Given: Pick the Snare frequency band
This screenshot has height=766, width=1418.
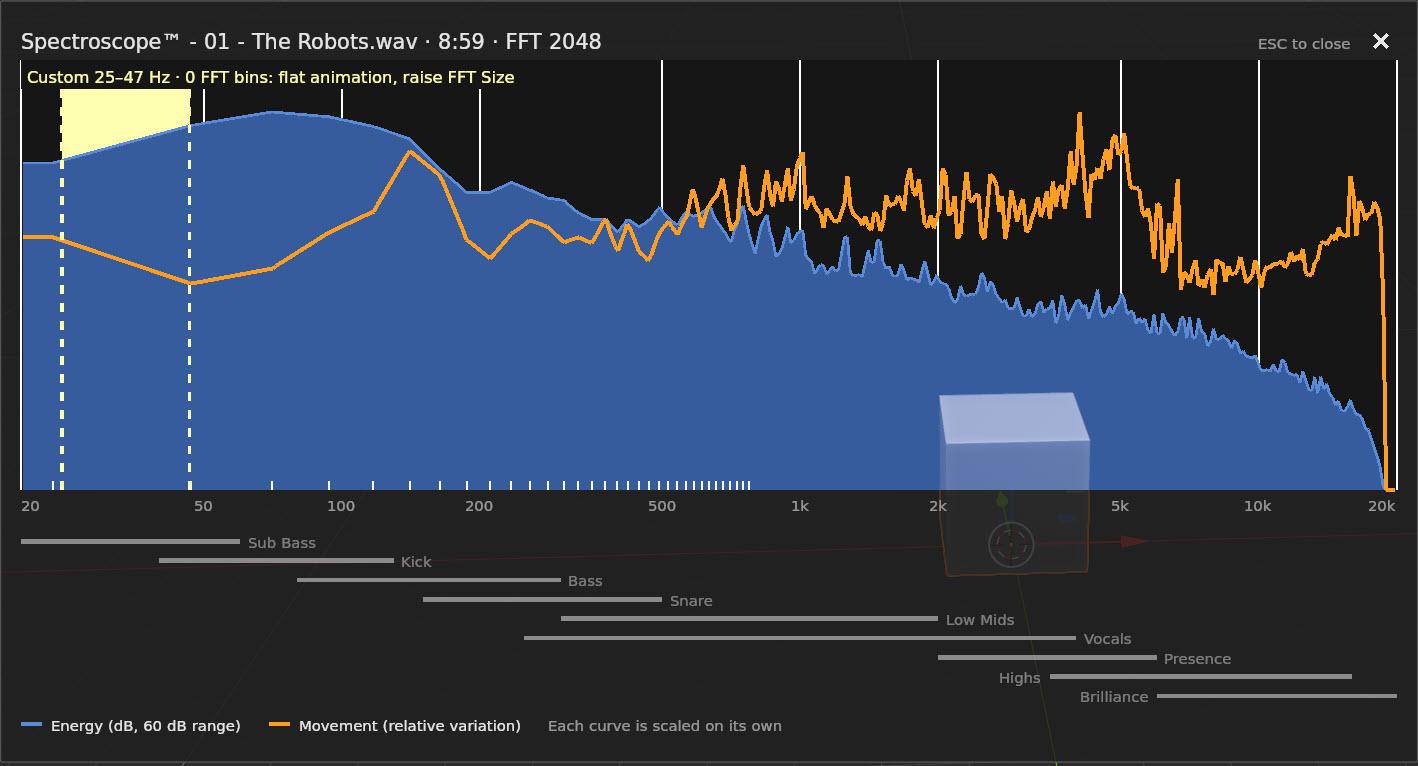Looking at the screenshot, I should tap(568, 600).
